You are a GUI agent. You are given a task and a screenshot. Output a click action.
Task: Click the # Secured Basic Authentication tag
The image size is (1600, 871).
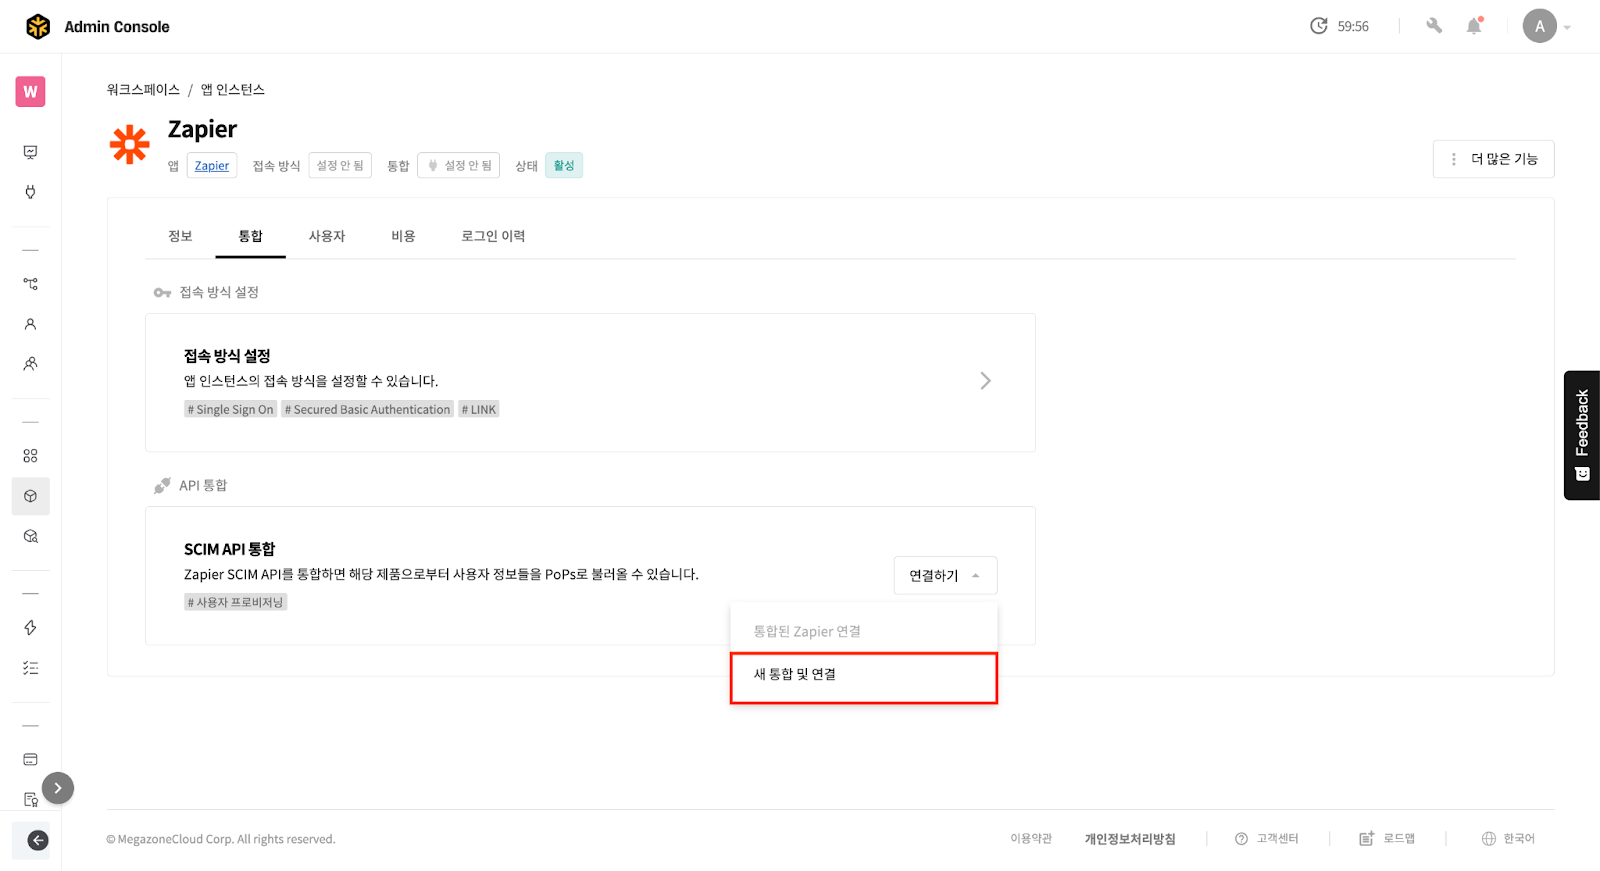point(367,410)
